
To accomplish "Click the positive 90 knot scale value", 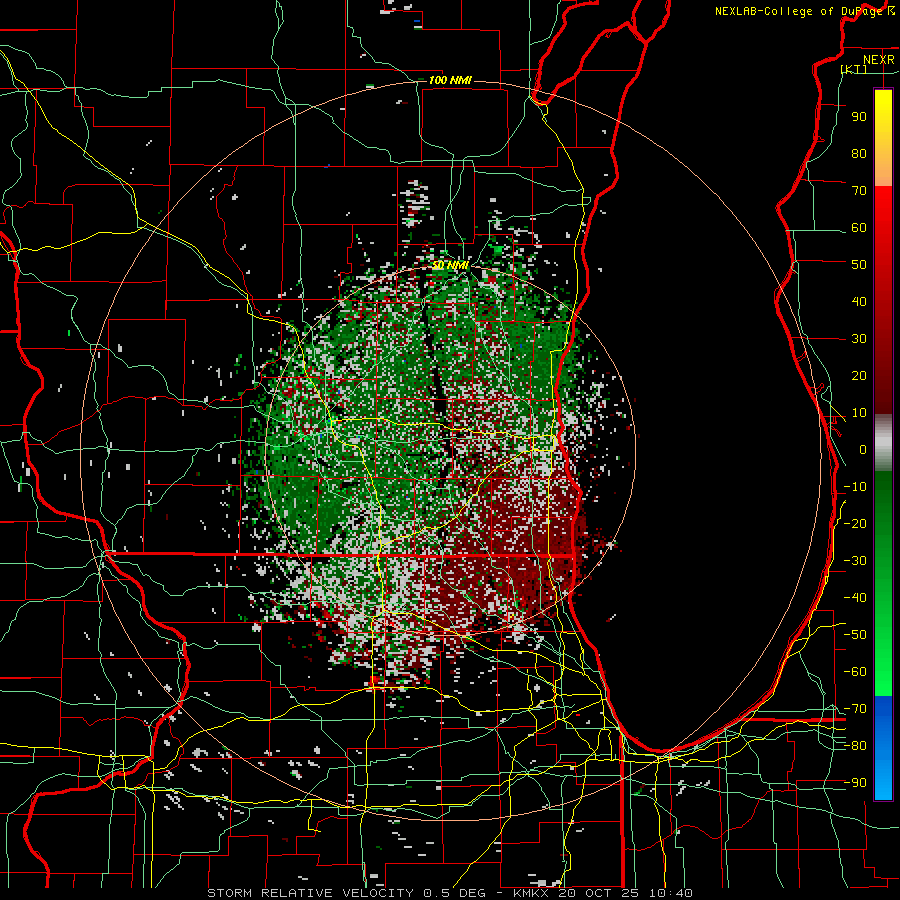I will pos(859,117).
